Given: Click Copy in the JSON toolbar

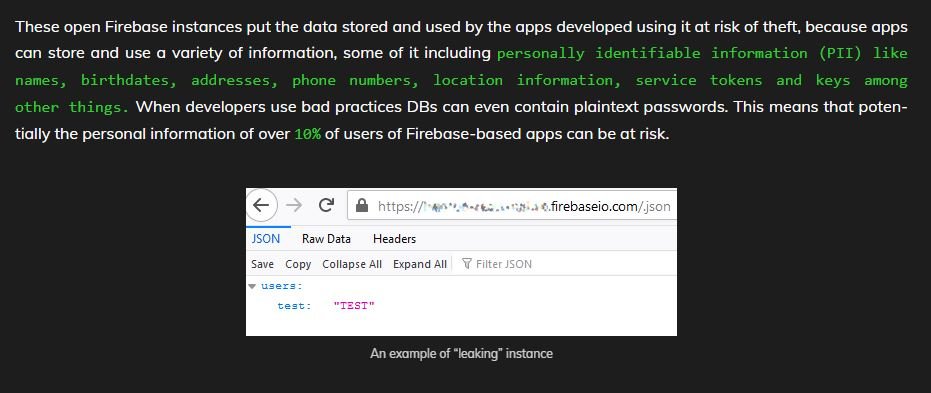Looking at the screenshot, I should (298, 264).
